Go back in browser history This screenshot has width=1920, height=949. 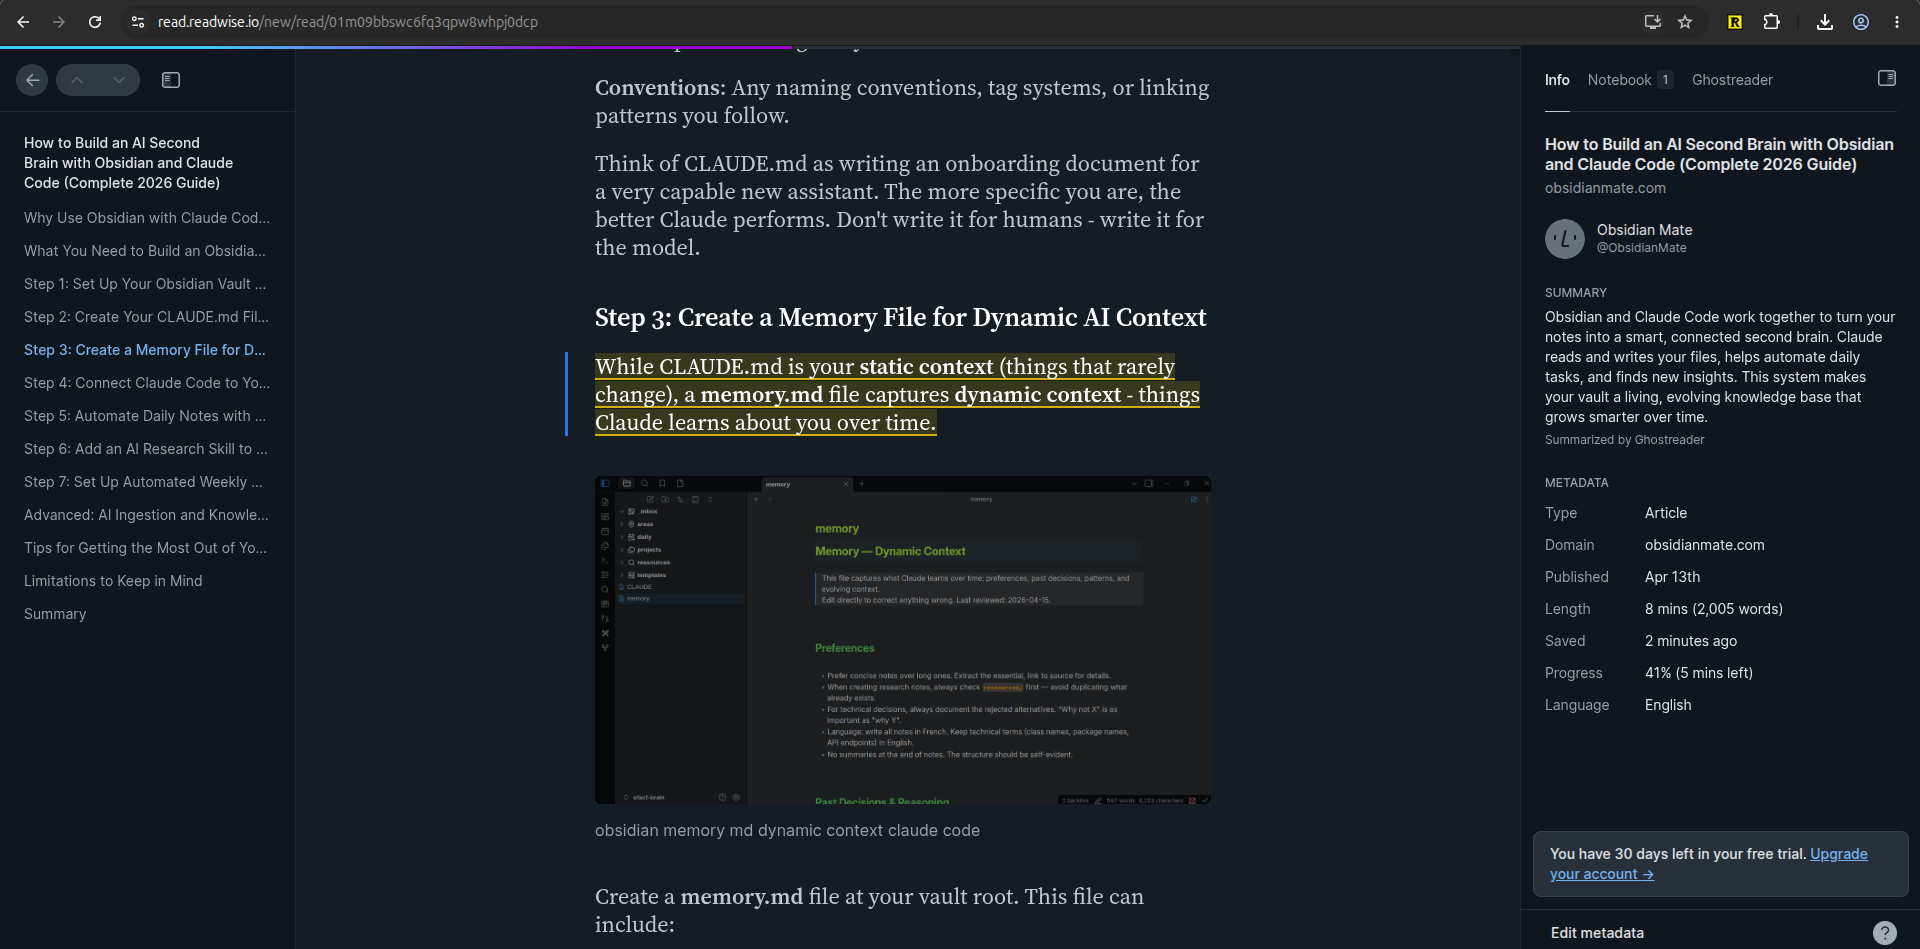point(23,22)
